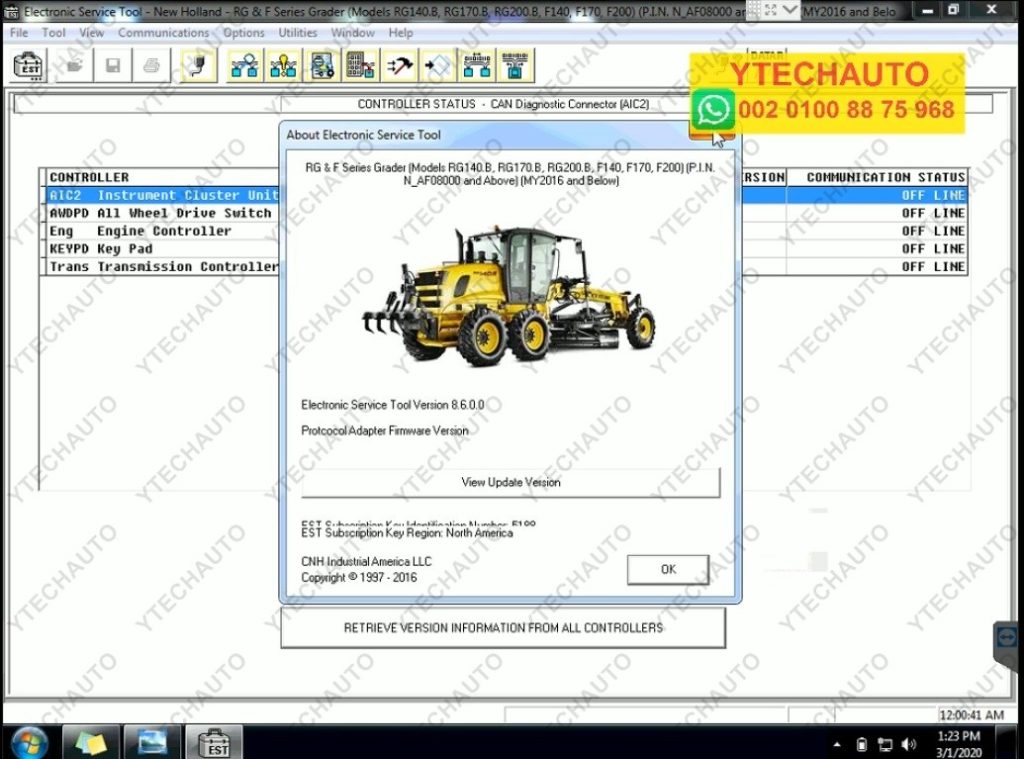1024x759 pixels.
Task: Click Retrieve Version Information From All Controllers
Action: pyautogui.click(x=503, y=628)
